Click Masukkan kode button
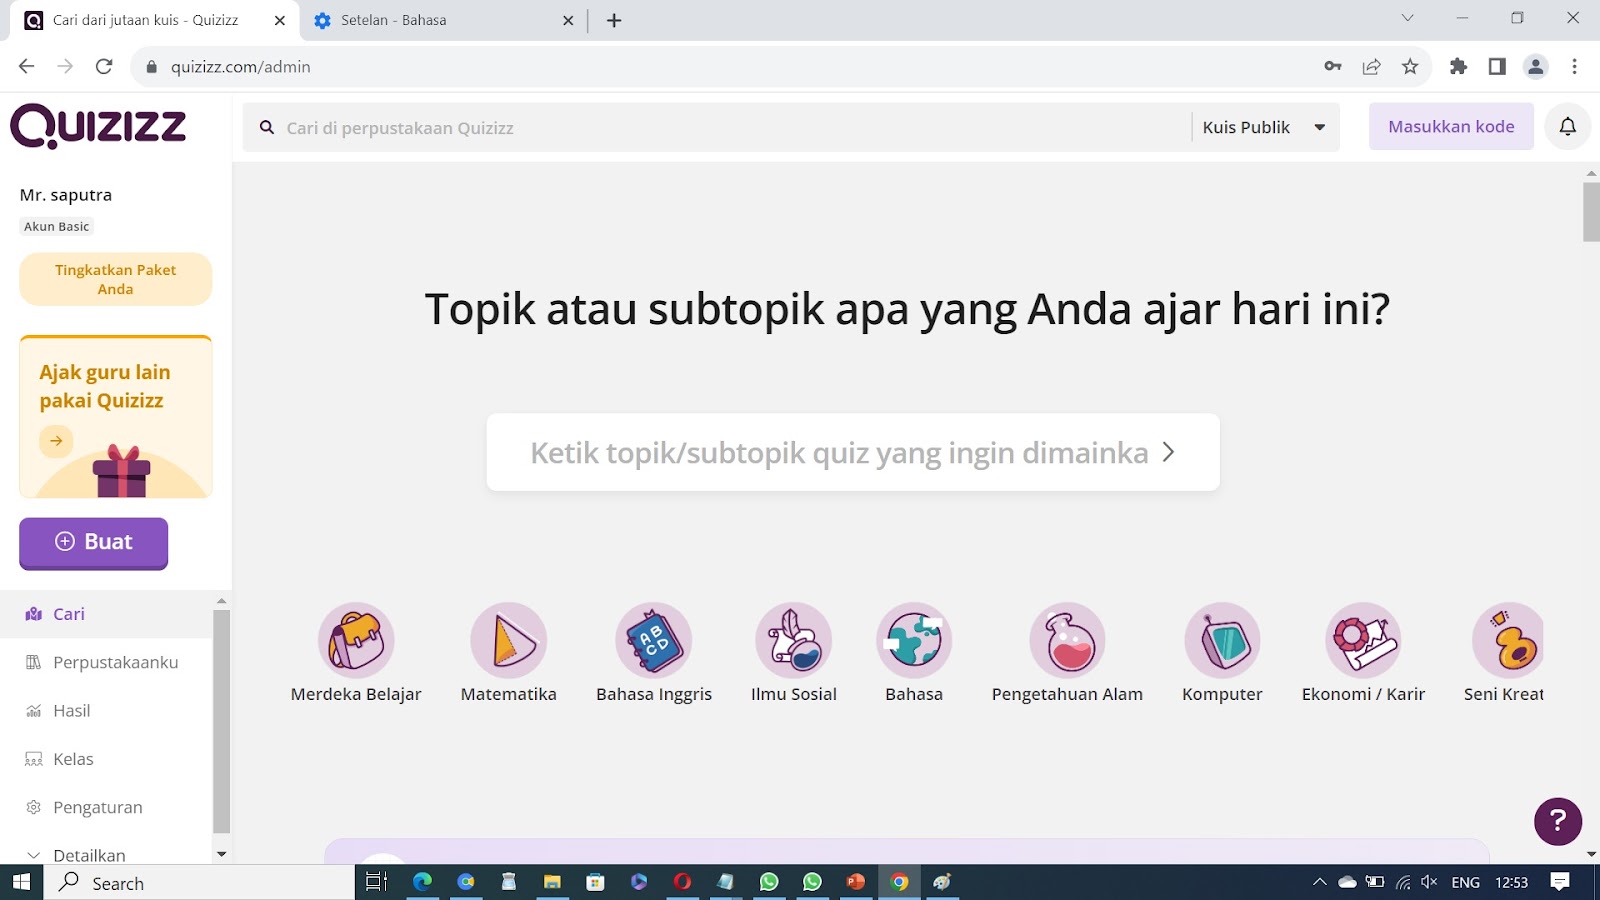Screen dimensions: 1600x900 tap(1451, 127)
